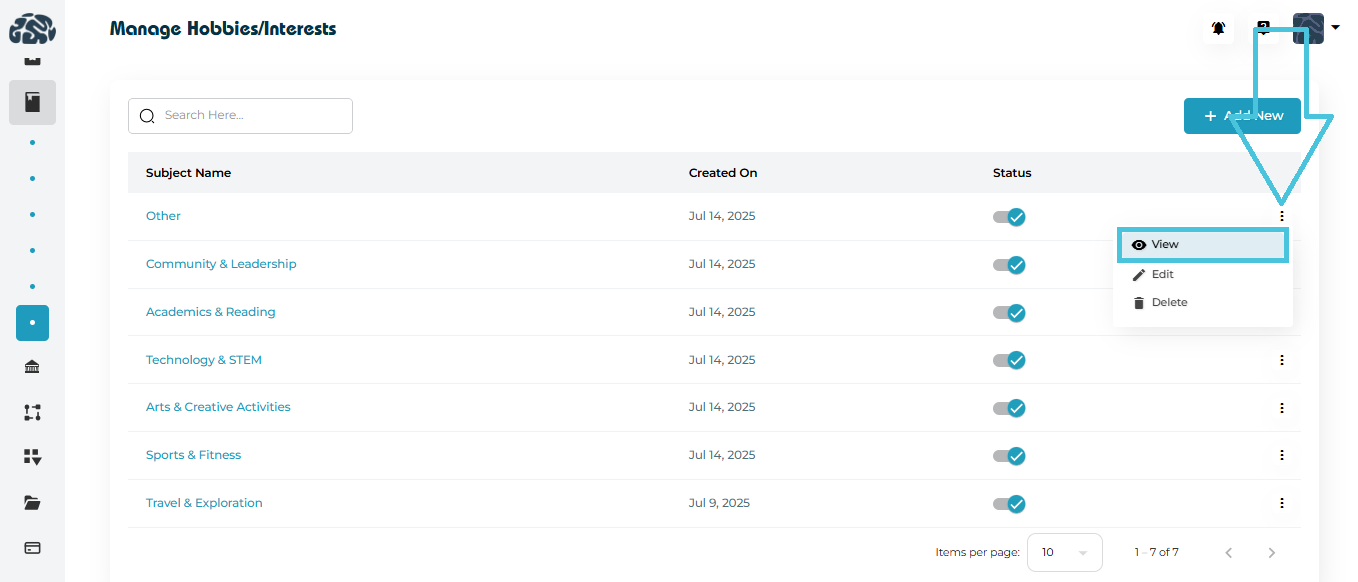The image size is (1358, 582).
Task: Click the connected nodes sidebar icon
Action: pyautogui.click(x=32, y=412)
